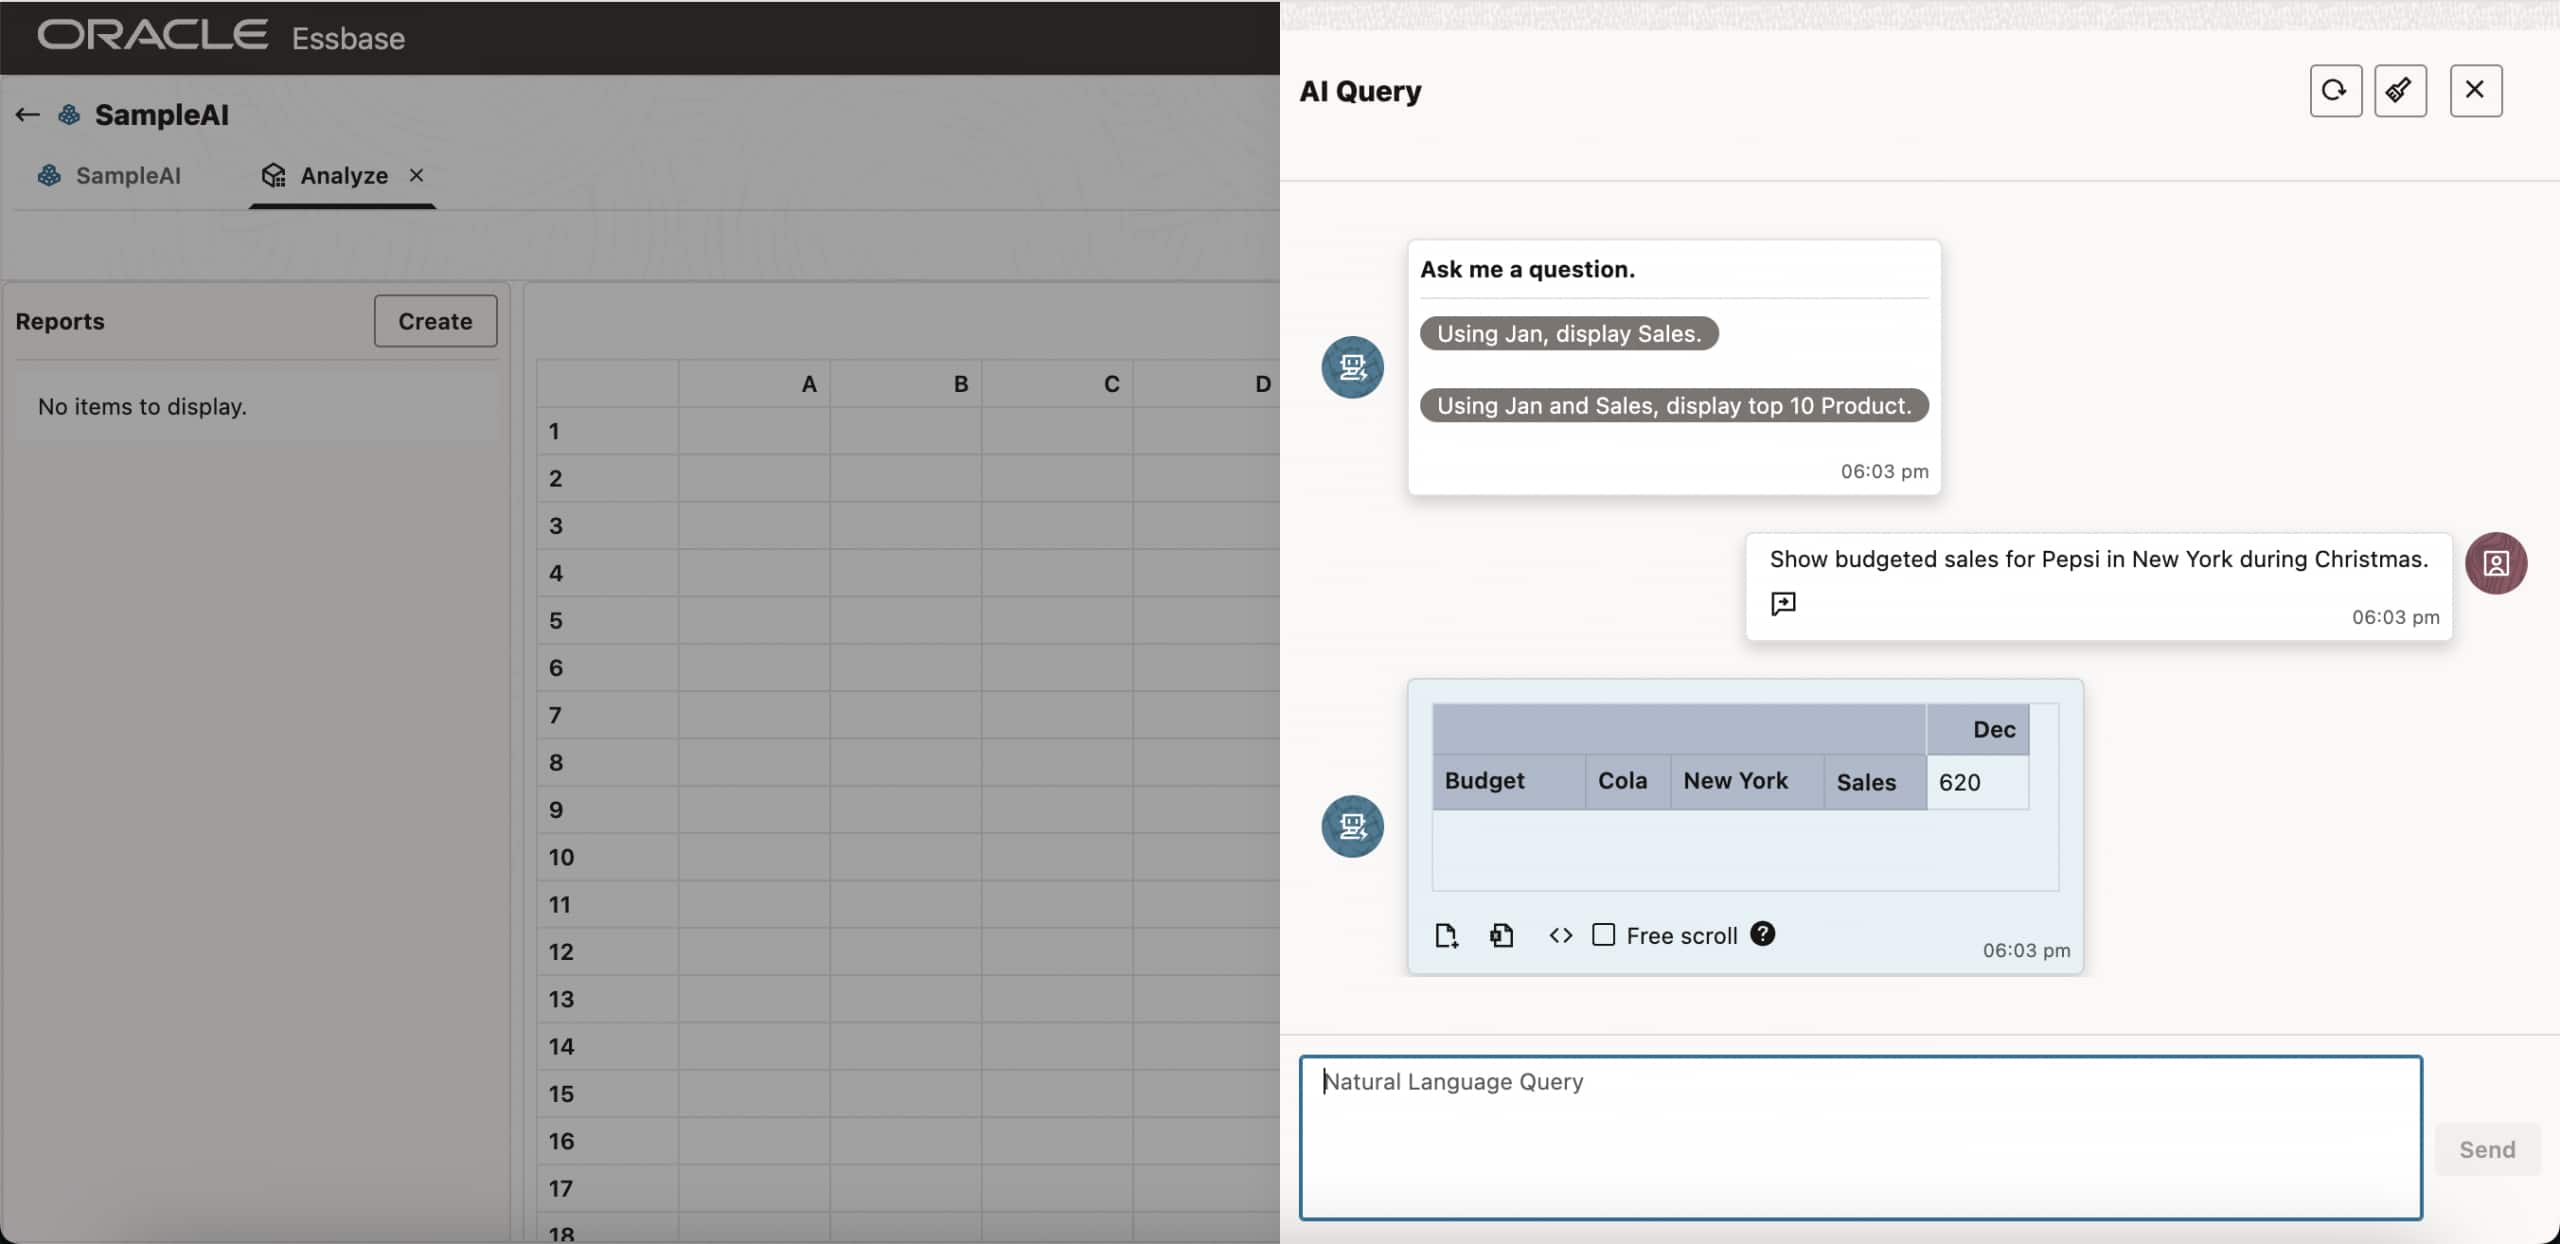Refresh the AI Query conversation
Viewport: 2560px width, 1244px height.
click(2334, 90)
